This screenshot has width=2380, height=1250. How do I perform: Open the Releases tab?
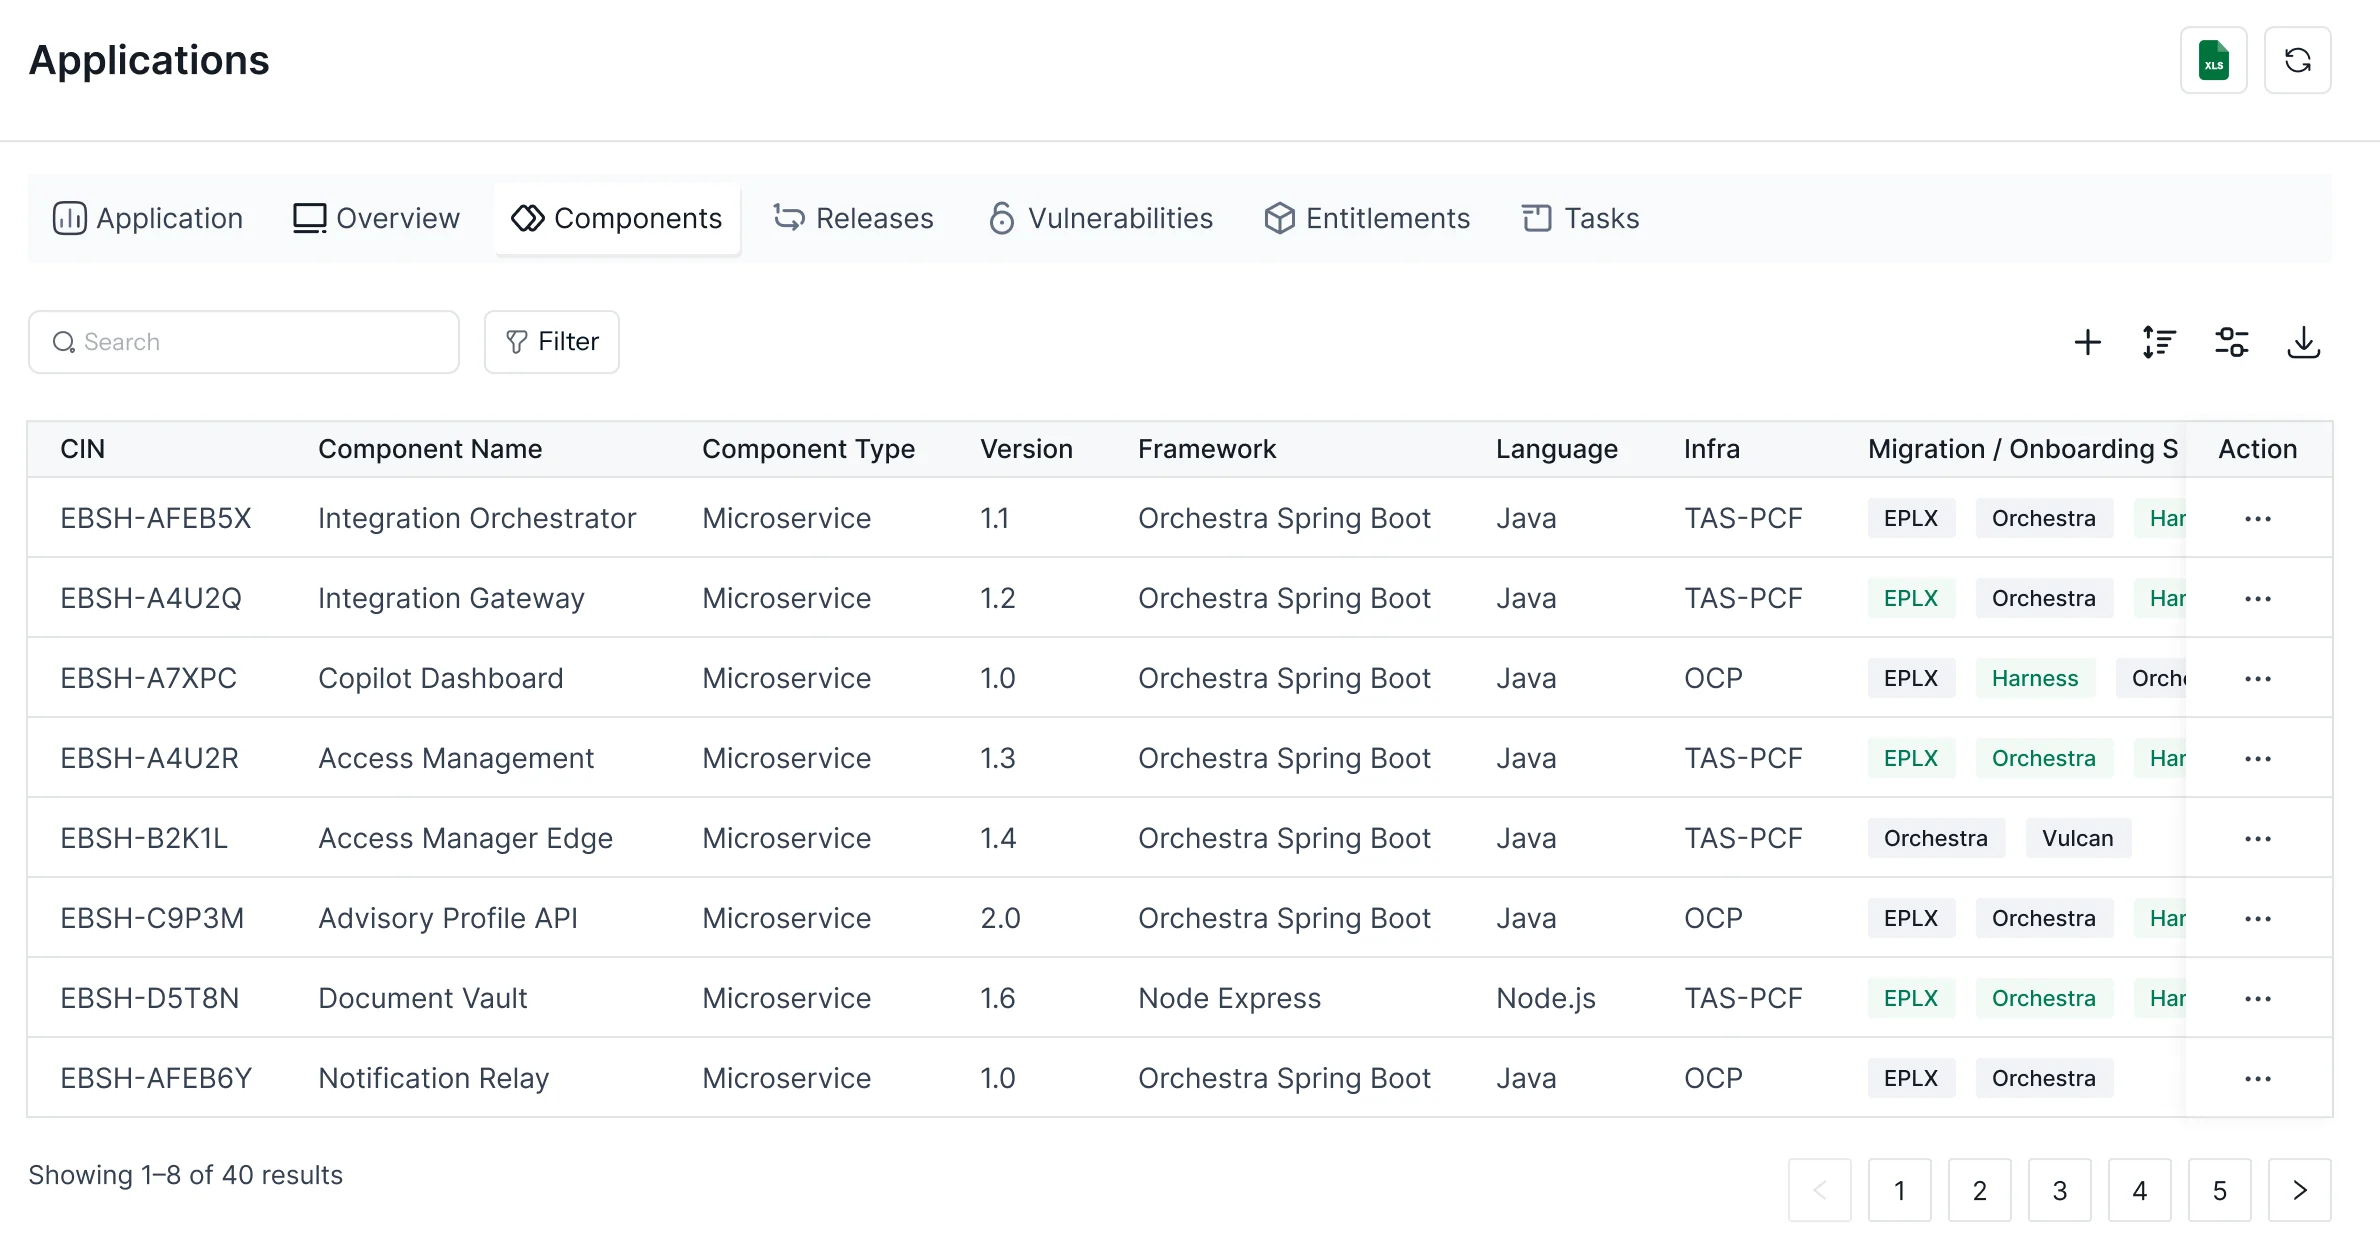pos(853,218)
